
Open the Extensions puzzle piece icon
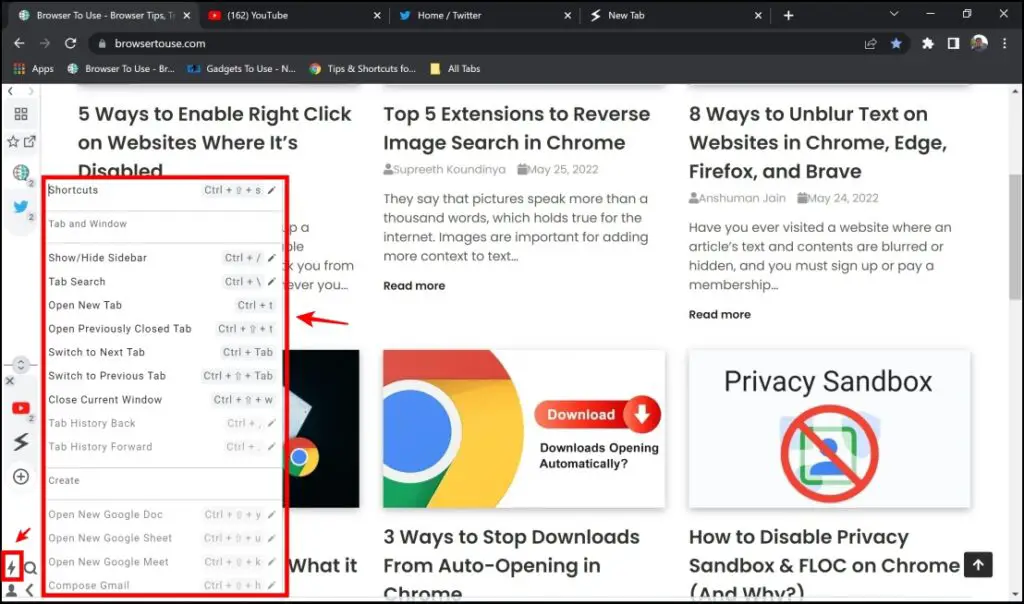928,44
